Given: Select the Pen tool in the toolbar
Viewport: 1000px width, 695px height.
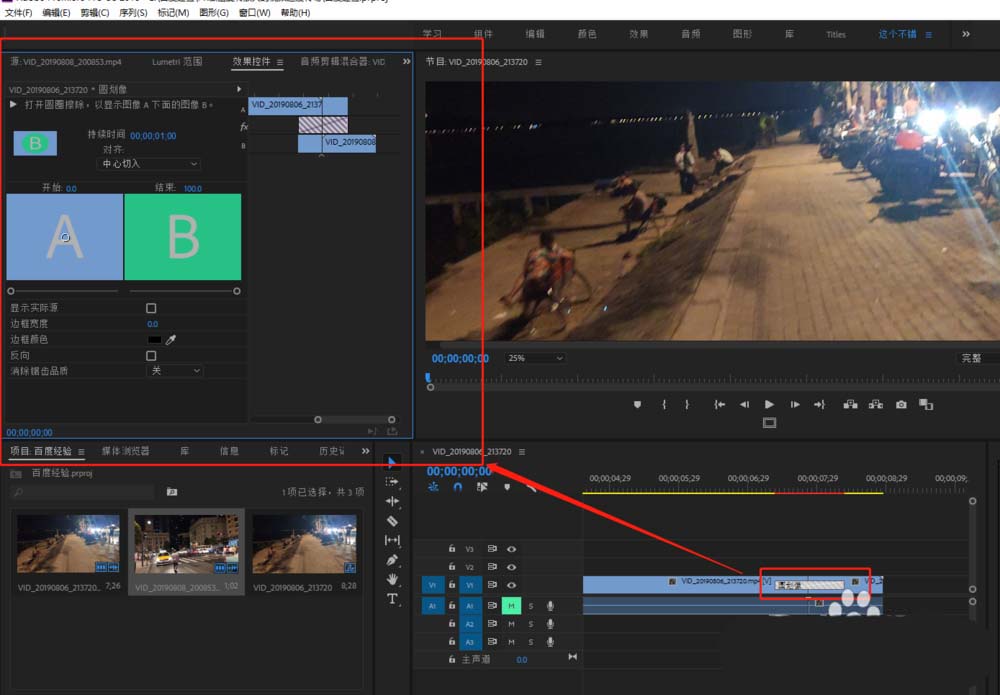Looking at the screenshot, I should [x=392, y=560].
